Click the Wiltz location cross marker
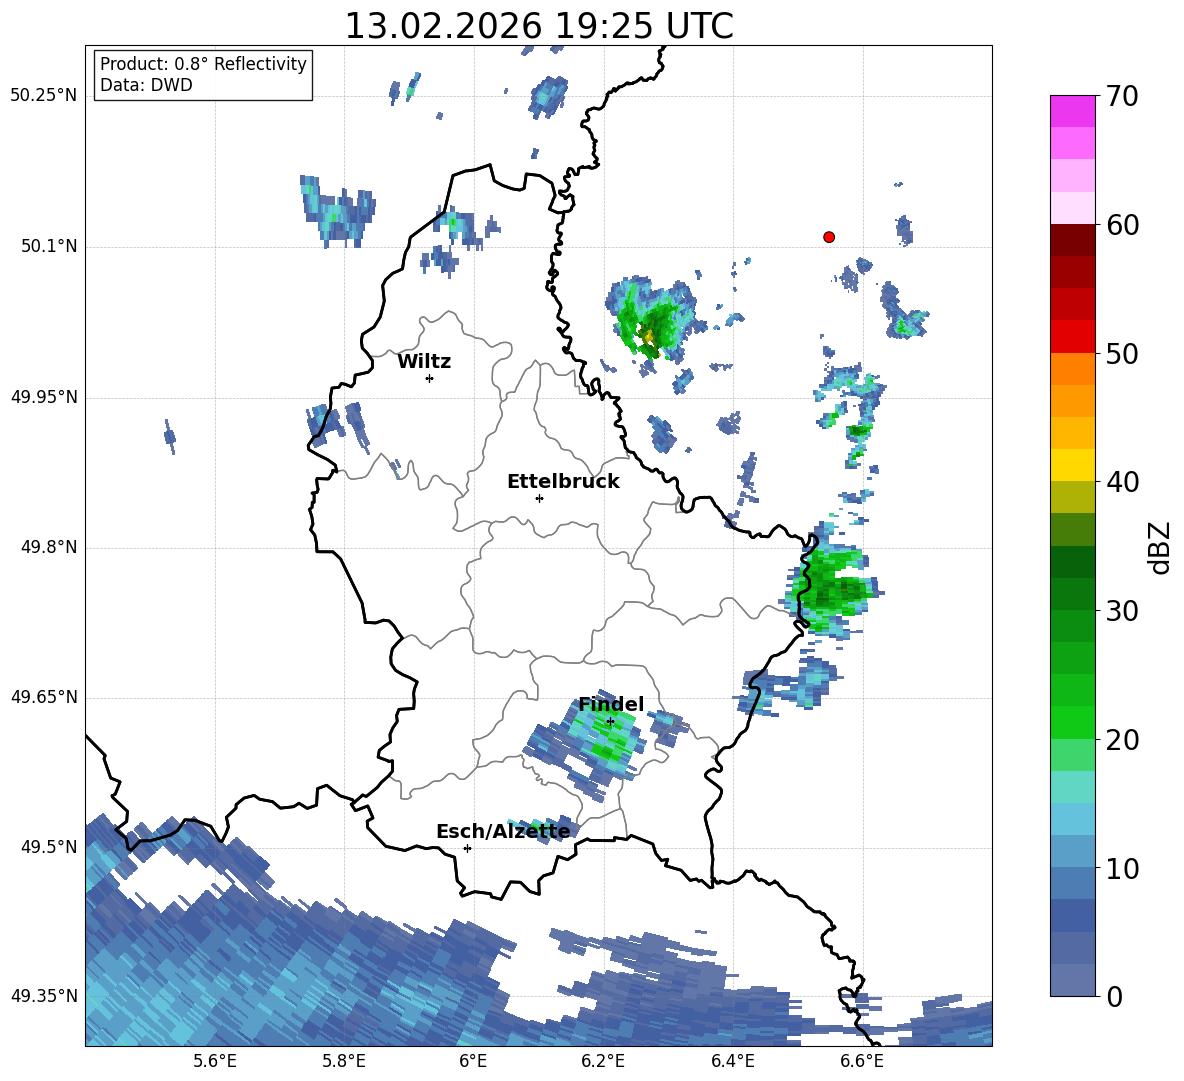1184x1081 pixels. [430, 378]
